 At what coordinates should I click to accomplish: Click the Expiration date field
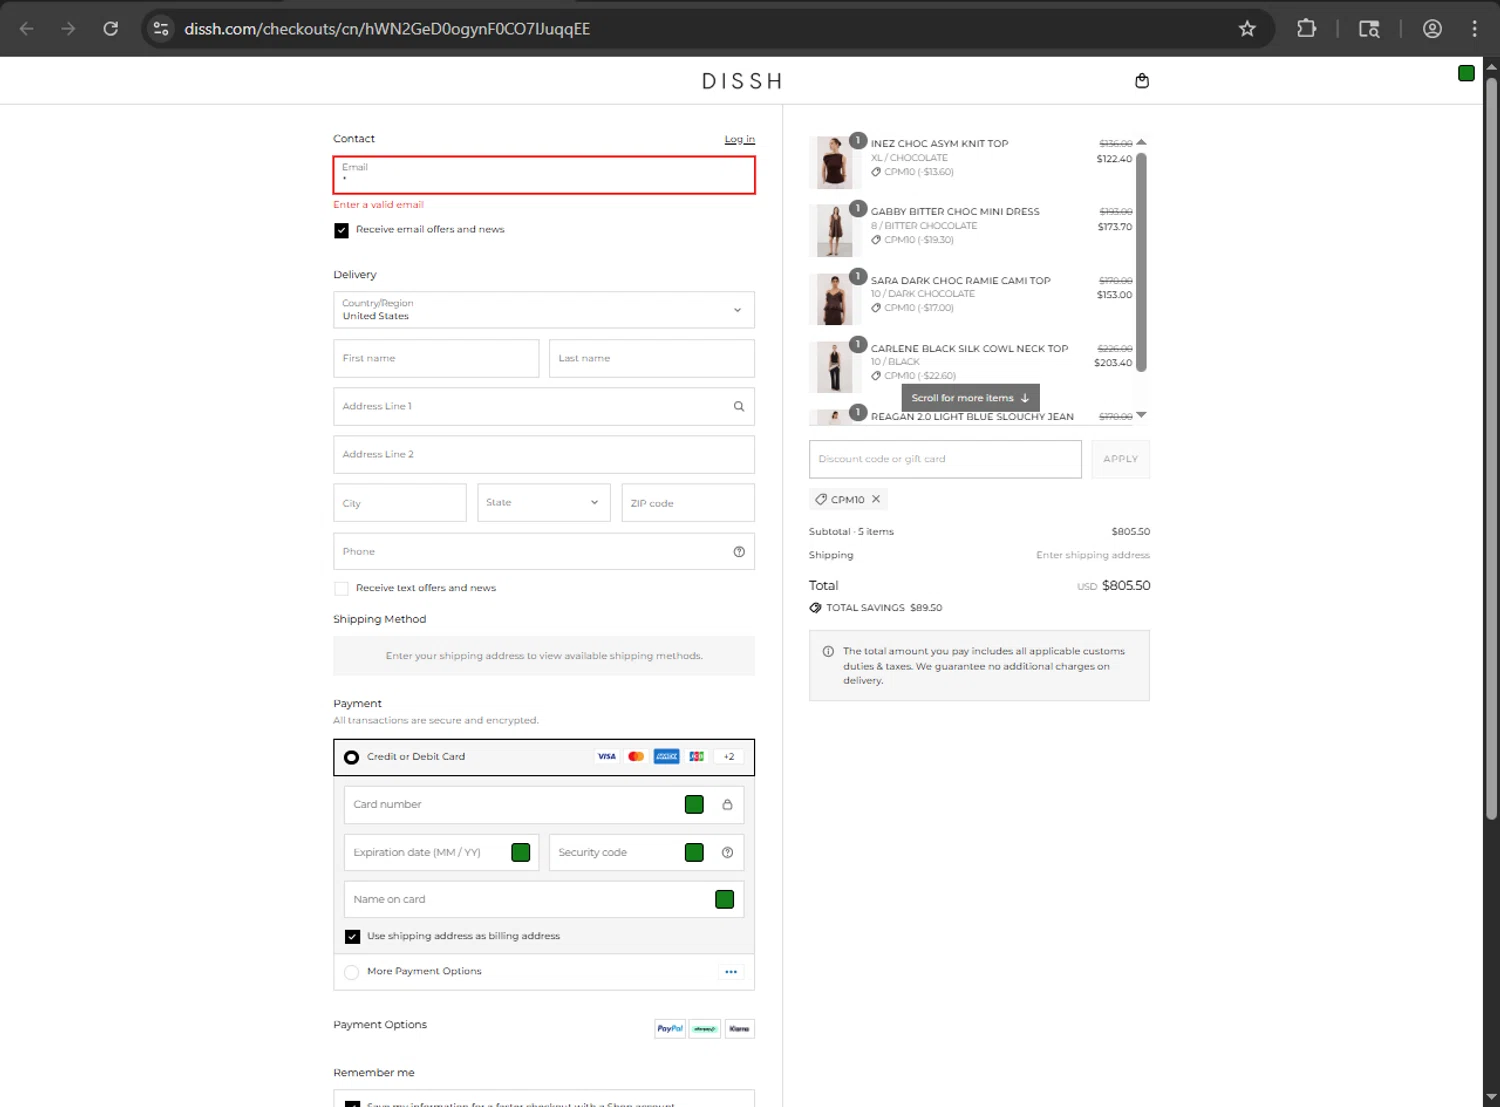pyautogui.click(x=441, y=852)
